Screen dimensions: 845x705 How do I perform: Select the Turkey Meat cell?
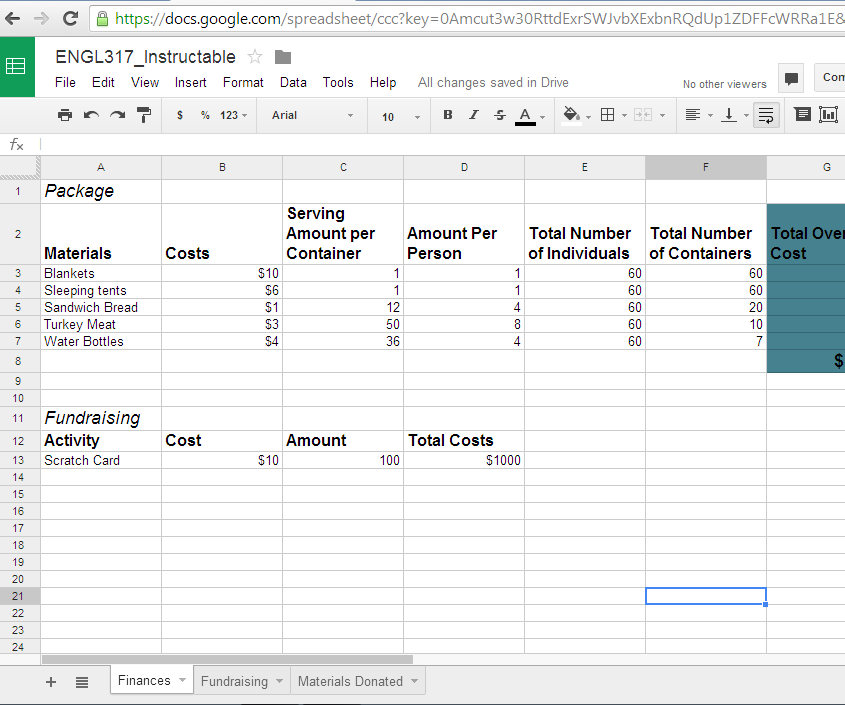(x=101, y=324)
